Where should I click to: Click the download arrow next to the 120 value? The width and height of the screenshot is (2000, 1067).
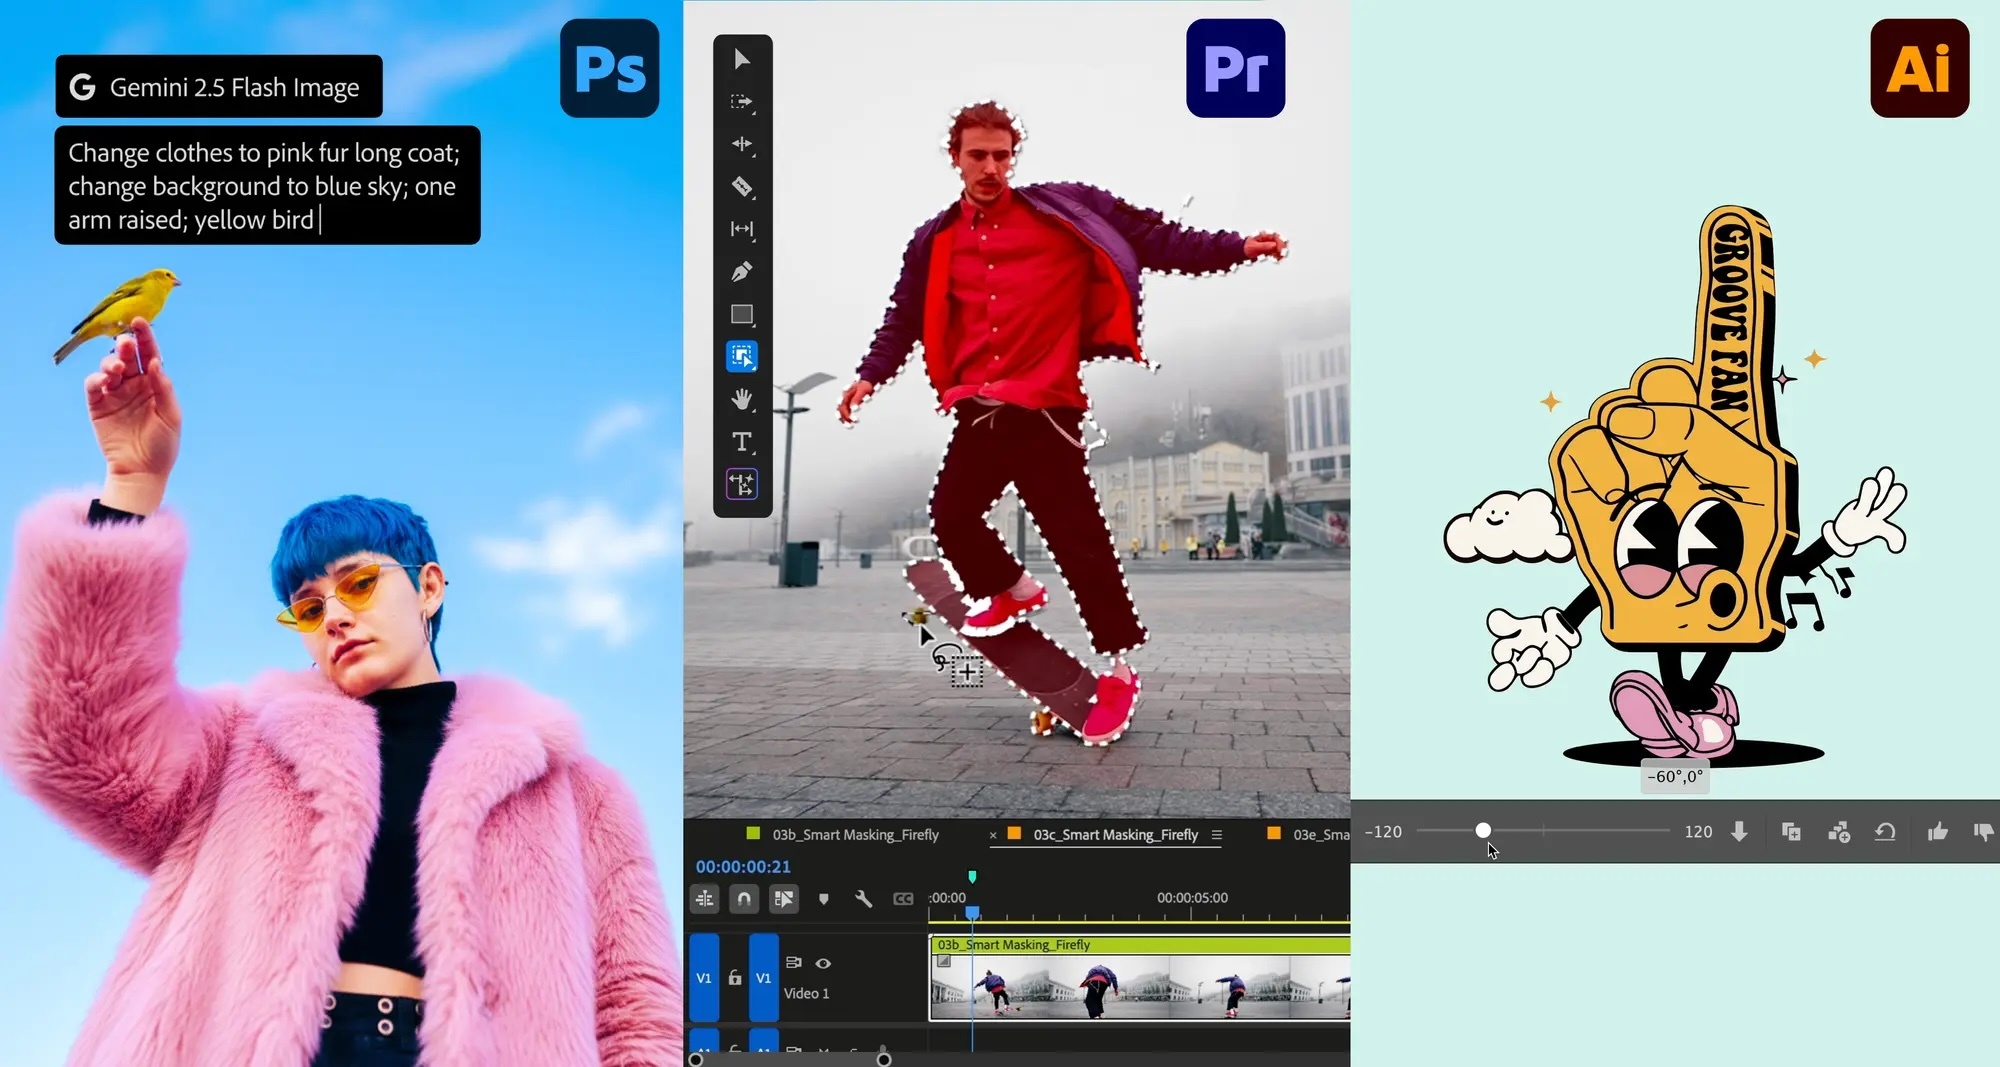pyautogui.click(x=1740, y=831)
